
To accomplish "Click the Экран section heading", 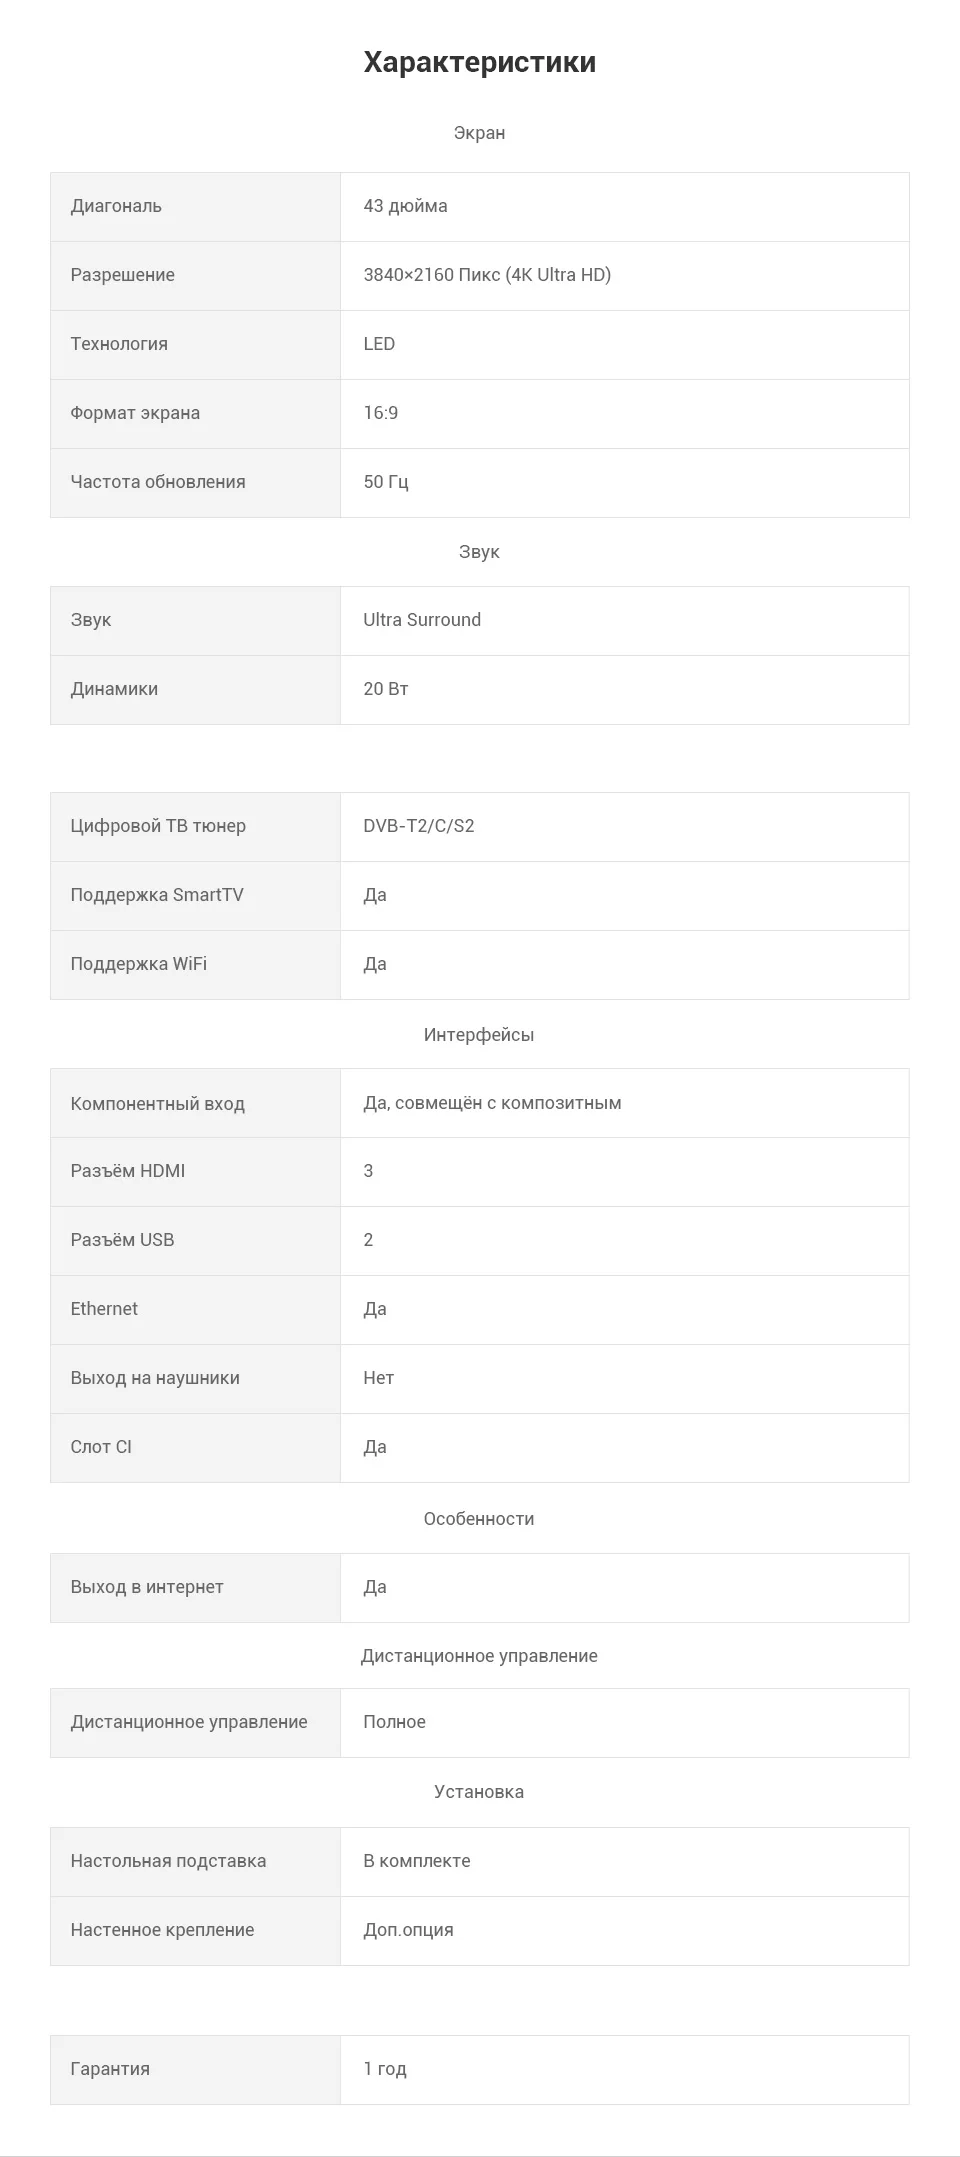I will 479,133.
